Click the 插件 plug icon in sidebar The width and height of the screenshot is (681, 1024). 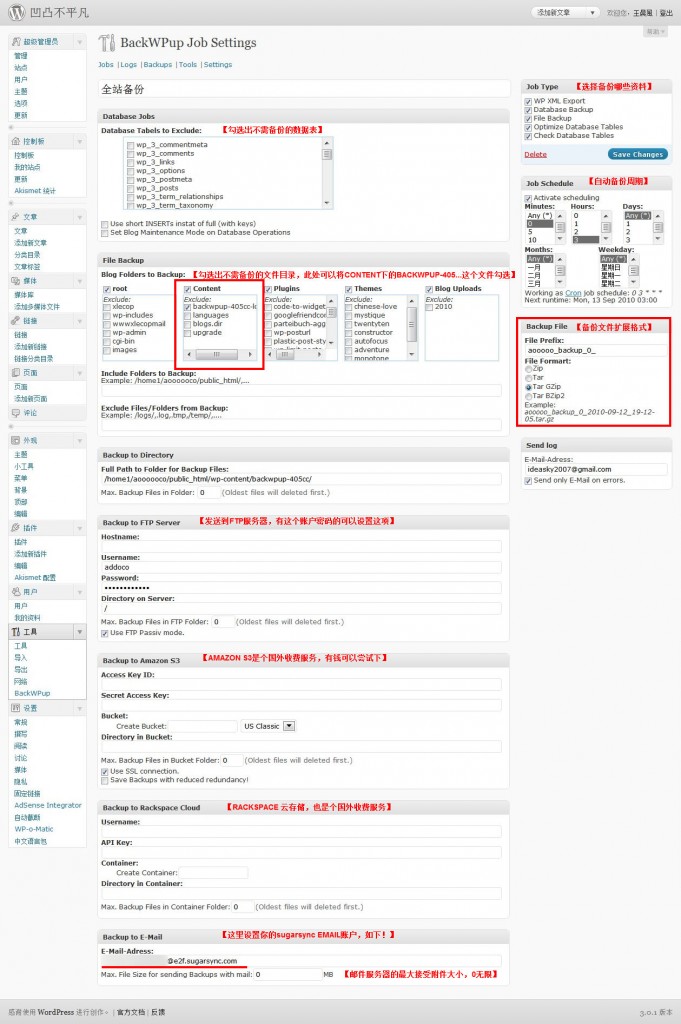point(16,528)
